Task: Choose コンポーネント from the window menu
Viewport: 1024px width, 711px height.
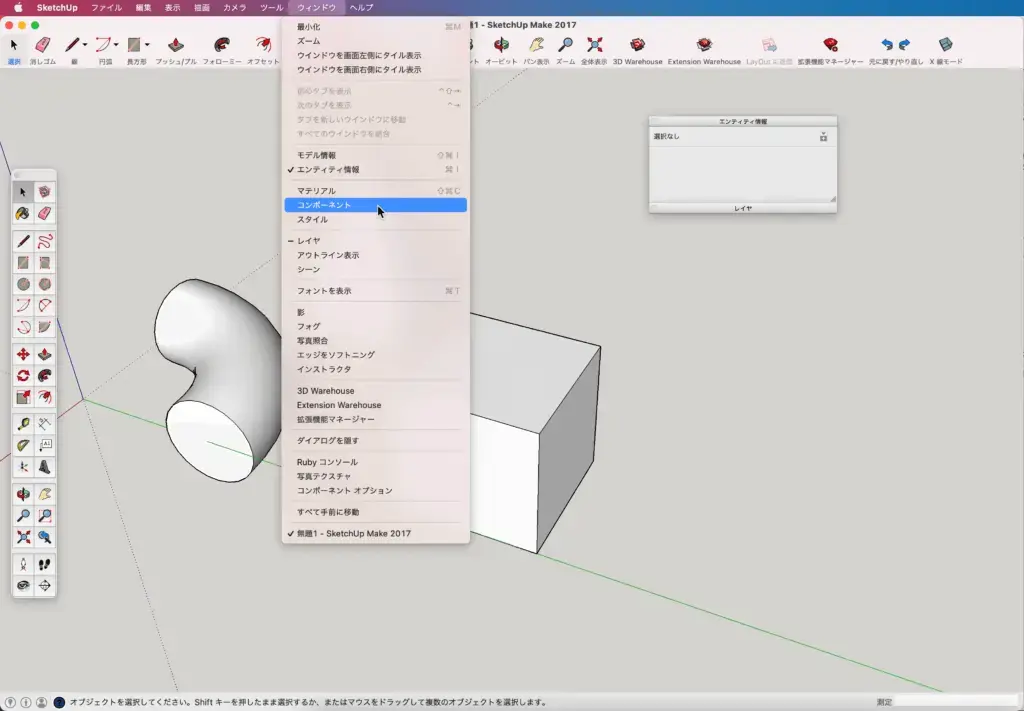Action: [x=376, y=205]
